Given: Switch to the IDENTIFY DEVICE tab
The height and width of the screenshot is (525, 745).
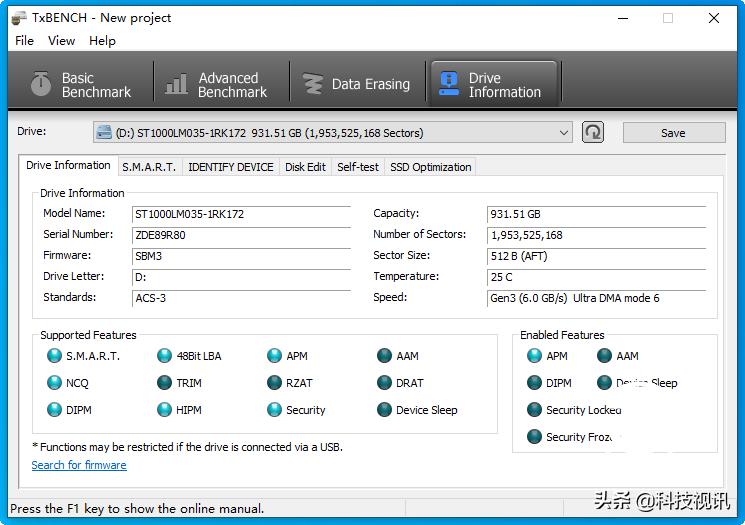Looking at the screenshot, I should point(230,167).
